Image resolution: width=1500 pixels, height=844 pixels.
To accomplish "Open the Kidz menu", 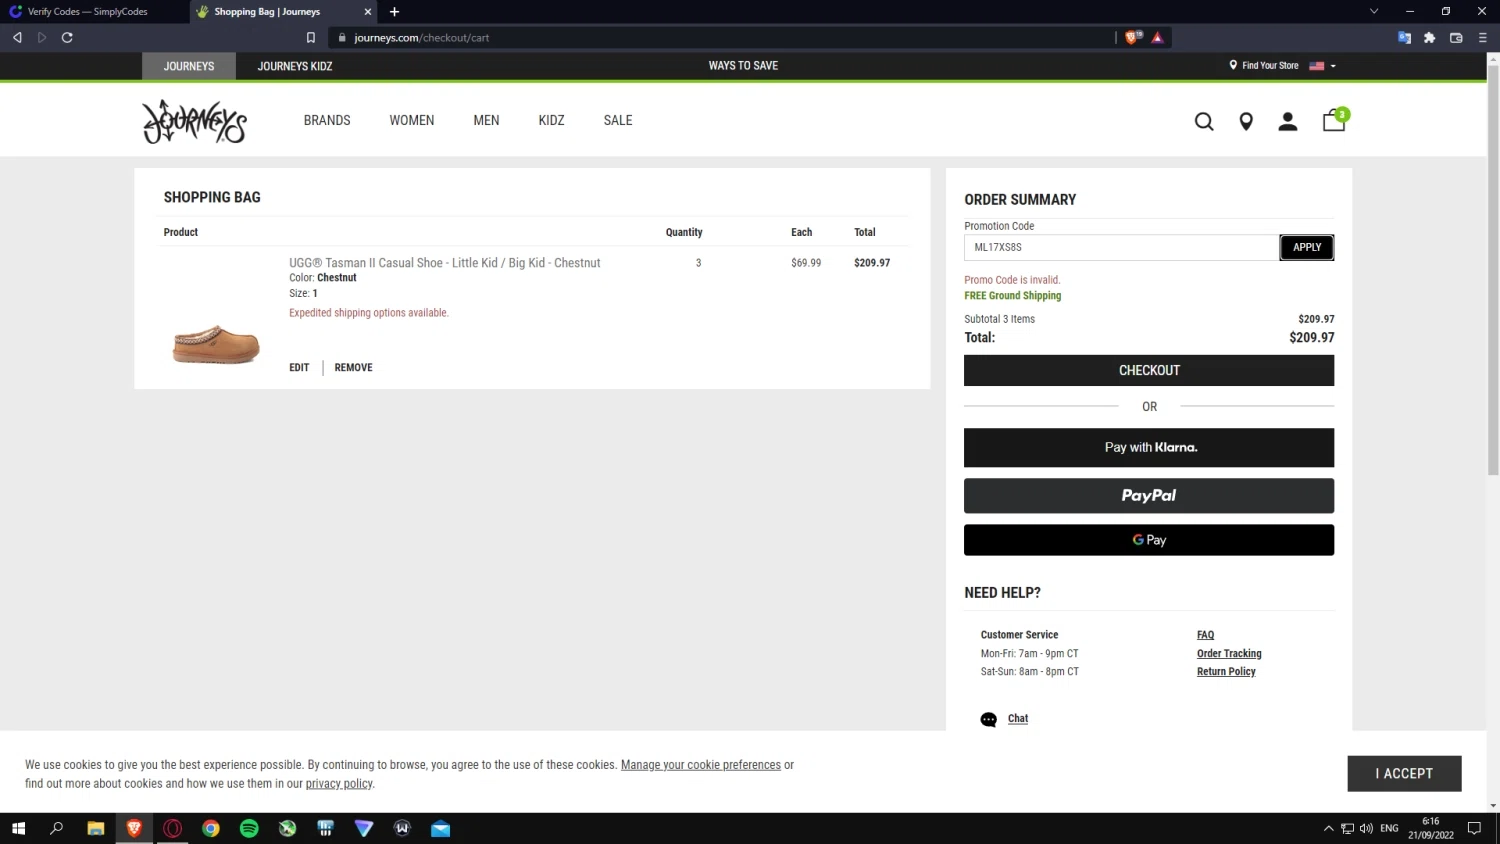I will click(551, 120).
